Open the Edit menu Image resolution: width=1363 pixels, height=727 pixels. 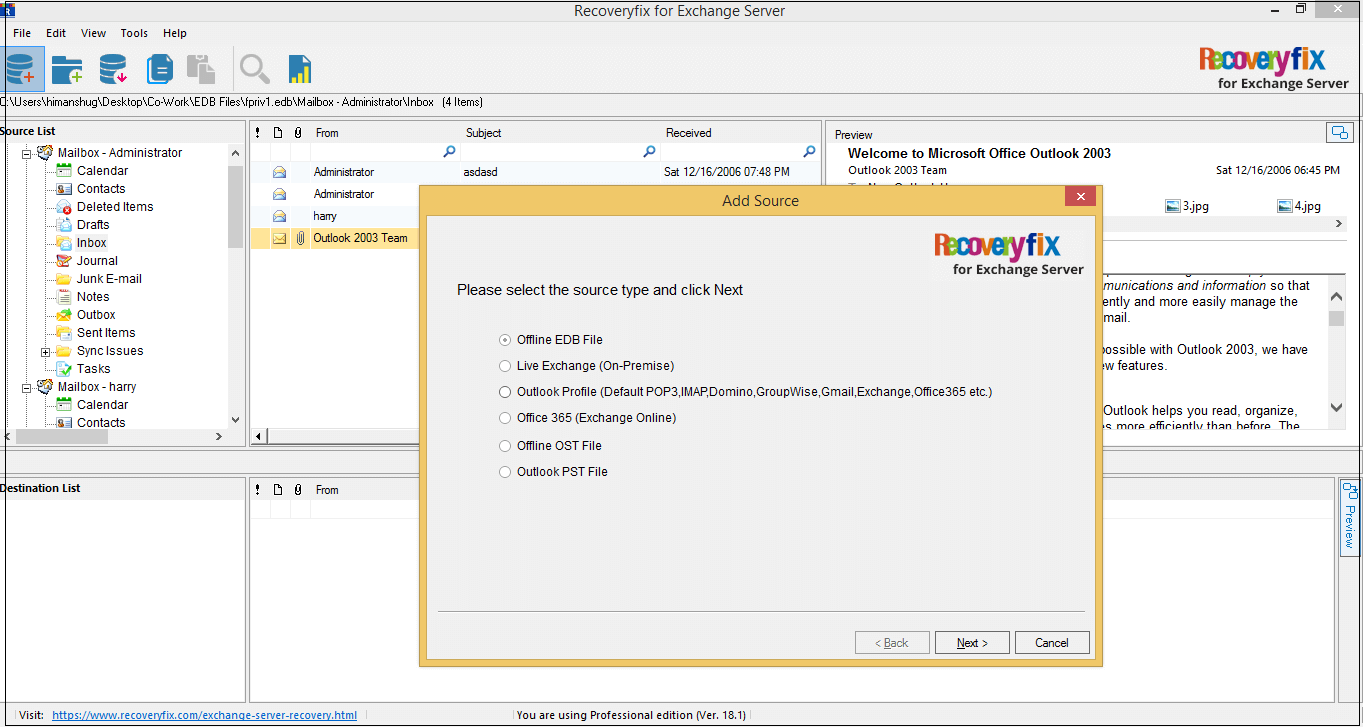56,33
